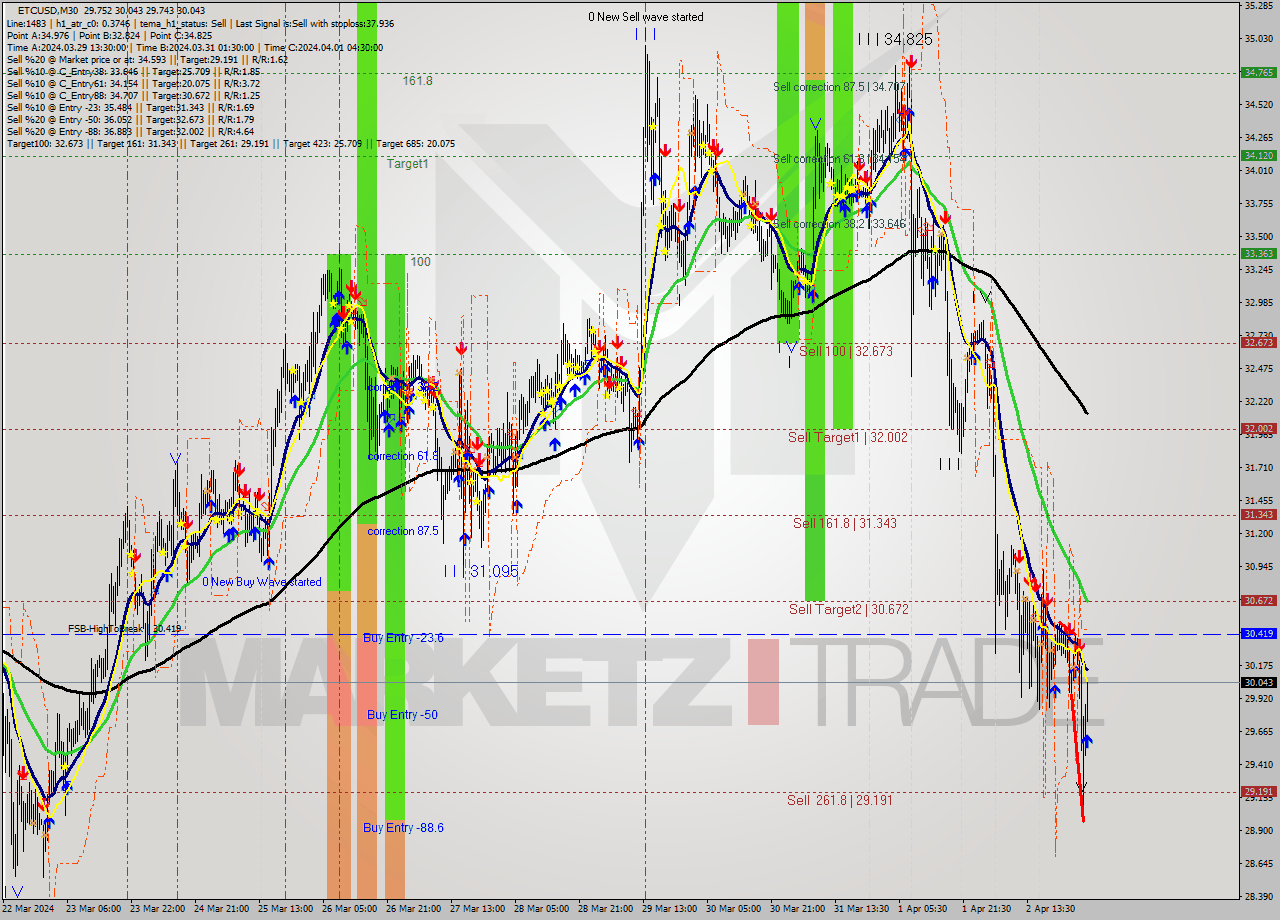Select the 'I I 31.095' wave label
This screenshot has width=1280, height=920.
pos(482,571)
